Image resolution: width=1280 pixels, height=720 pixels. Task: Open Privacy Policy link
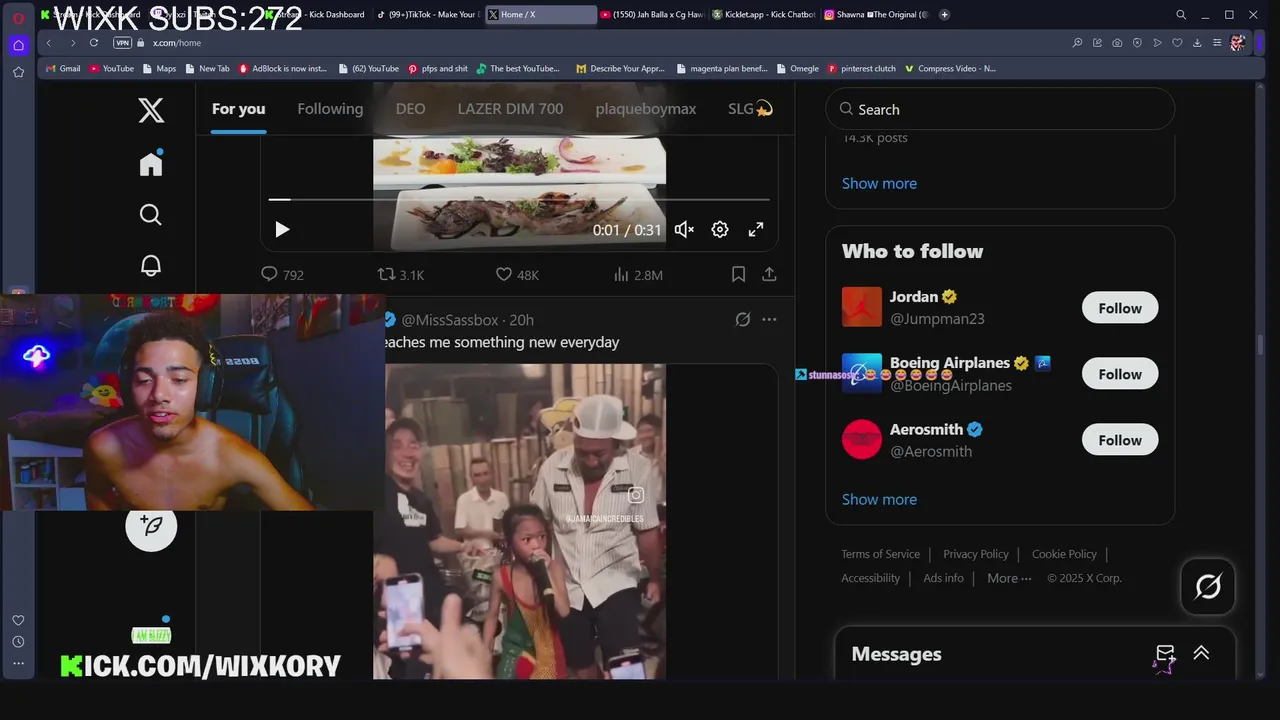976,554
